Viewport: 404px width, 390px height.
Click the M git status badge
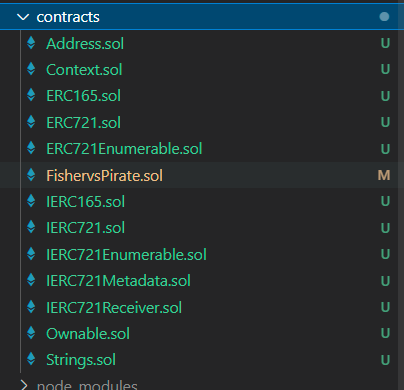point(384,175)
